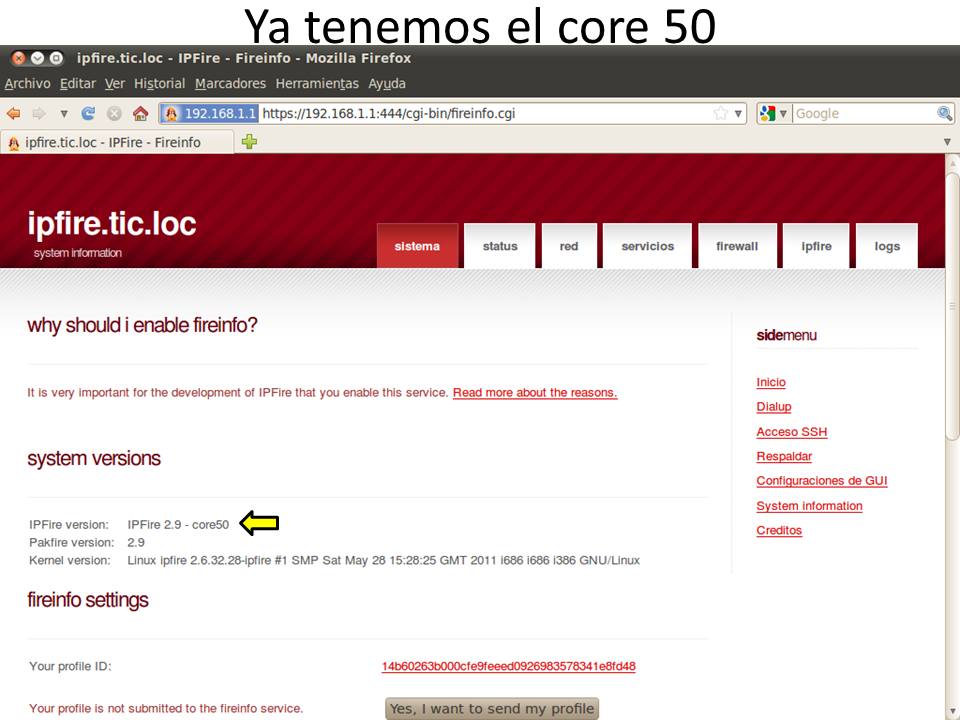The image size is (960, 720).
Task: Open the Acceso SSH side menu link
Action: tap(791, 432)
